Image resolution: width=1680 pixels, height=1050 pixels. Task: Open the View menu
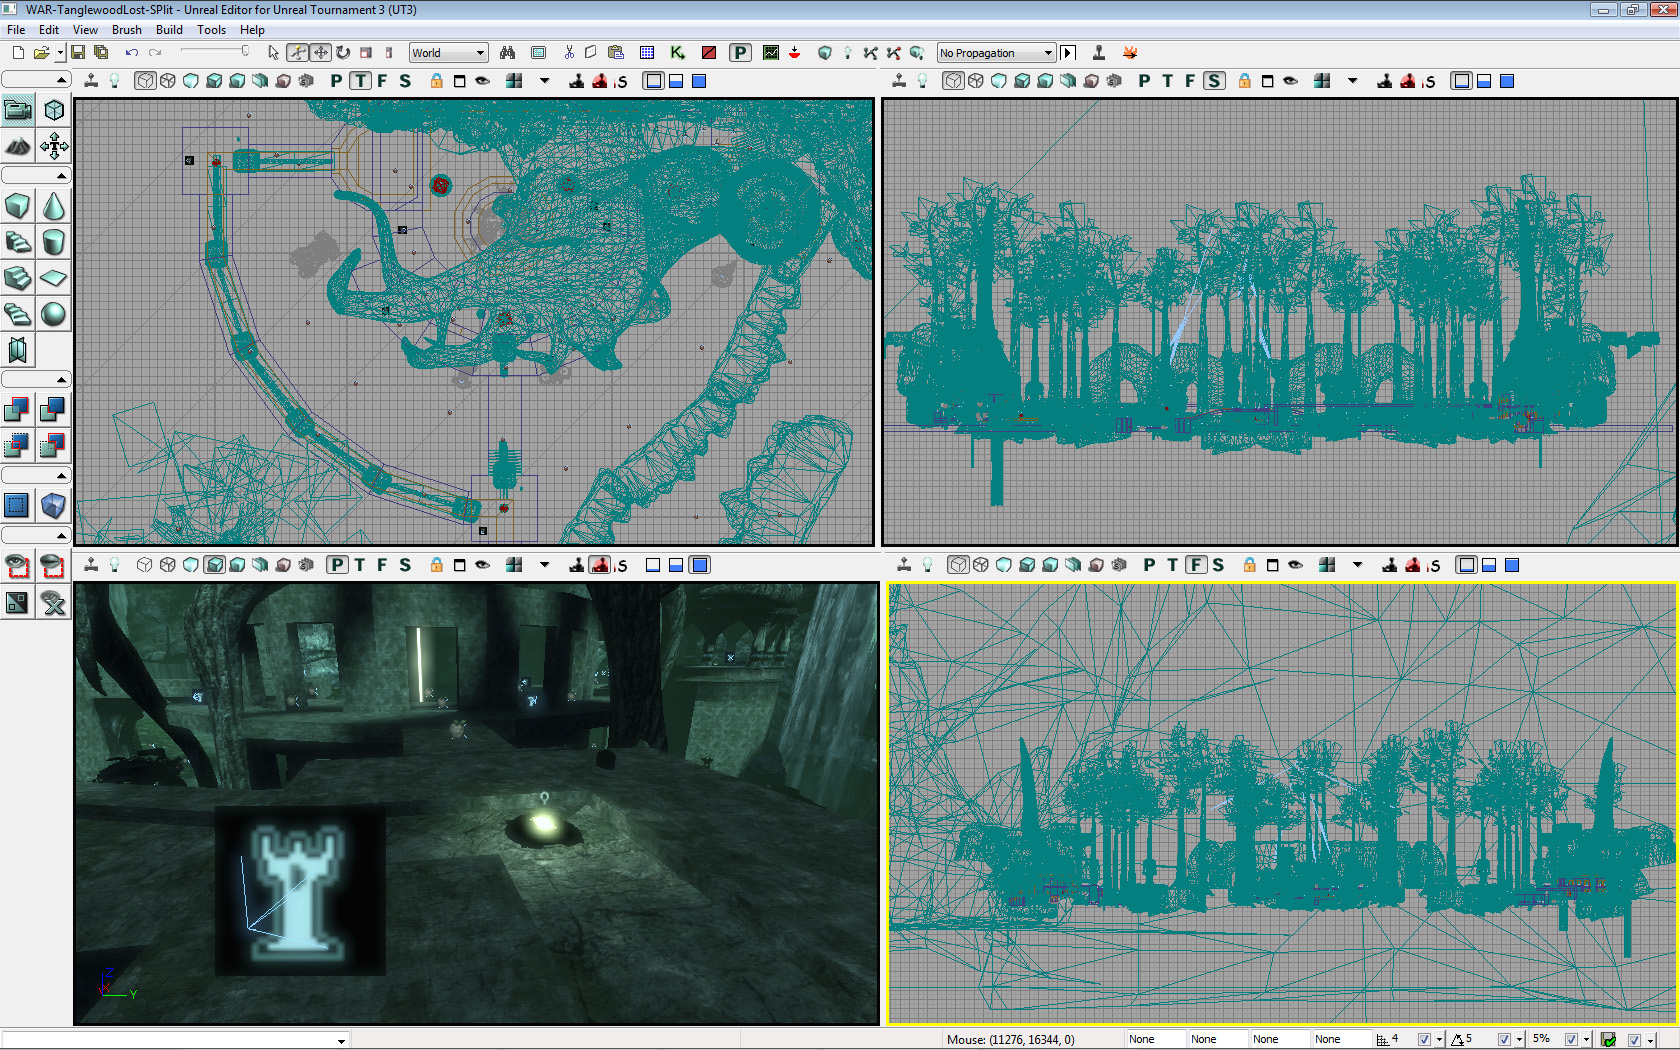click(85, 30)
